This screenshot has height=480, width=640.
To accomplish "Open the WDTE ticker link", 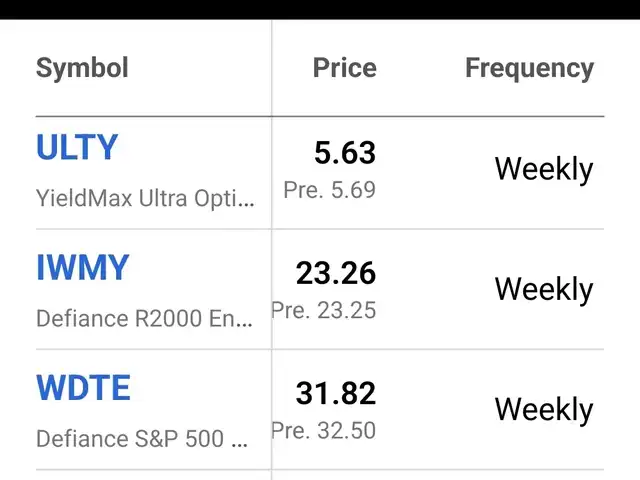I will click(83, 388).
